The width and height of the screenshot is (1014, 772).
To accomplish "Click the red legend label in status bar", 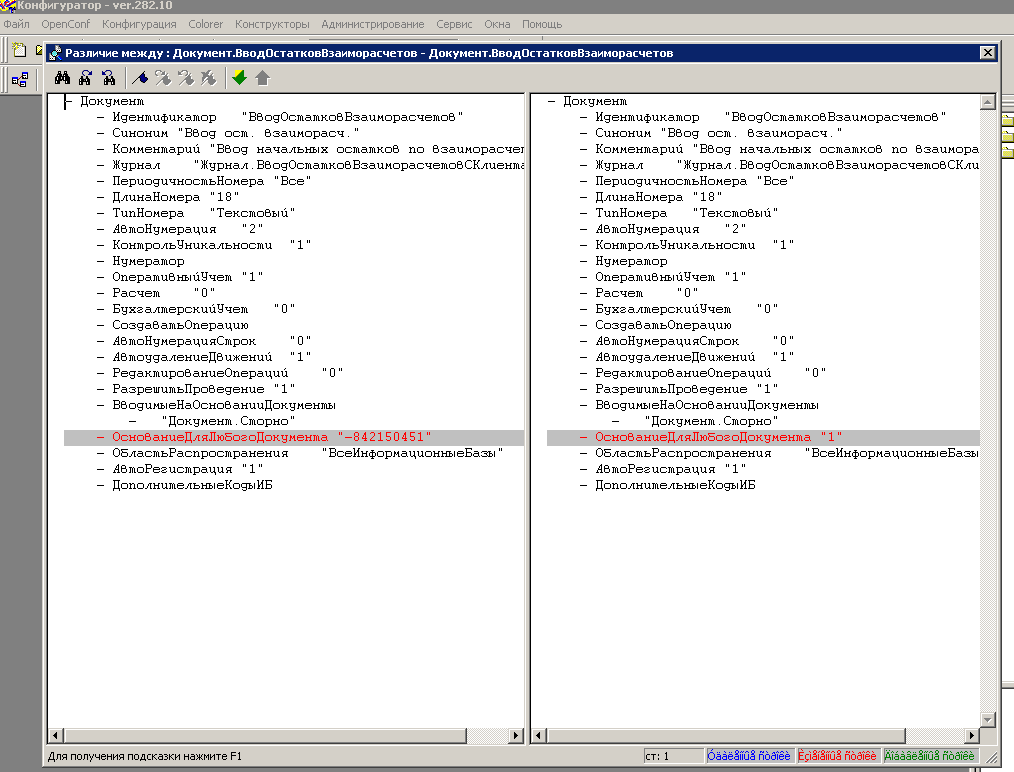I will [x=837, y=756].
